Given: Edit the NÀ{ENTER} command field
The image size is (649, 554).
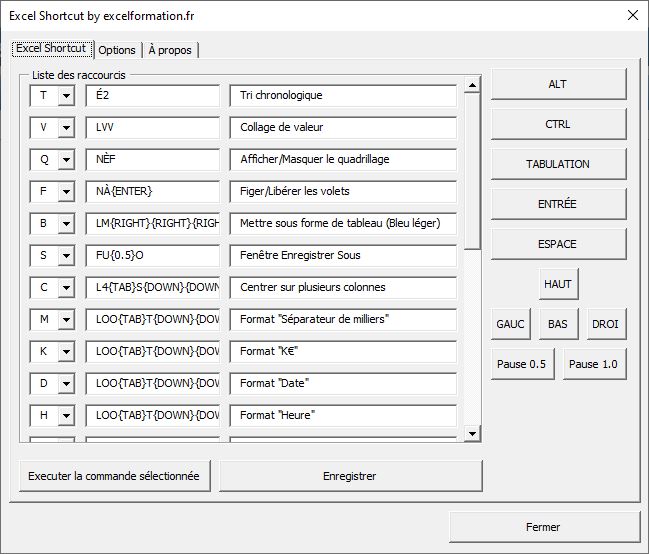Looking at the screenshot, I should coord(153,192).
